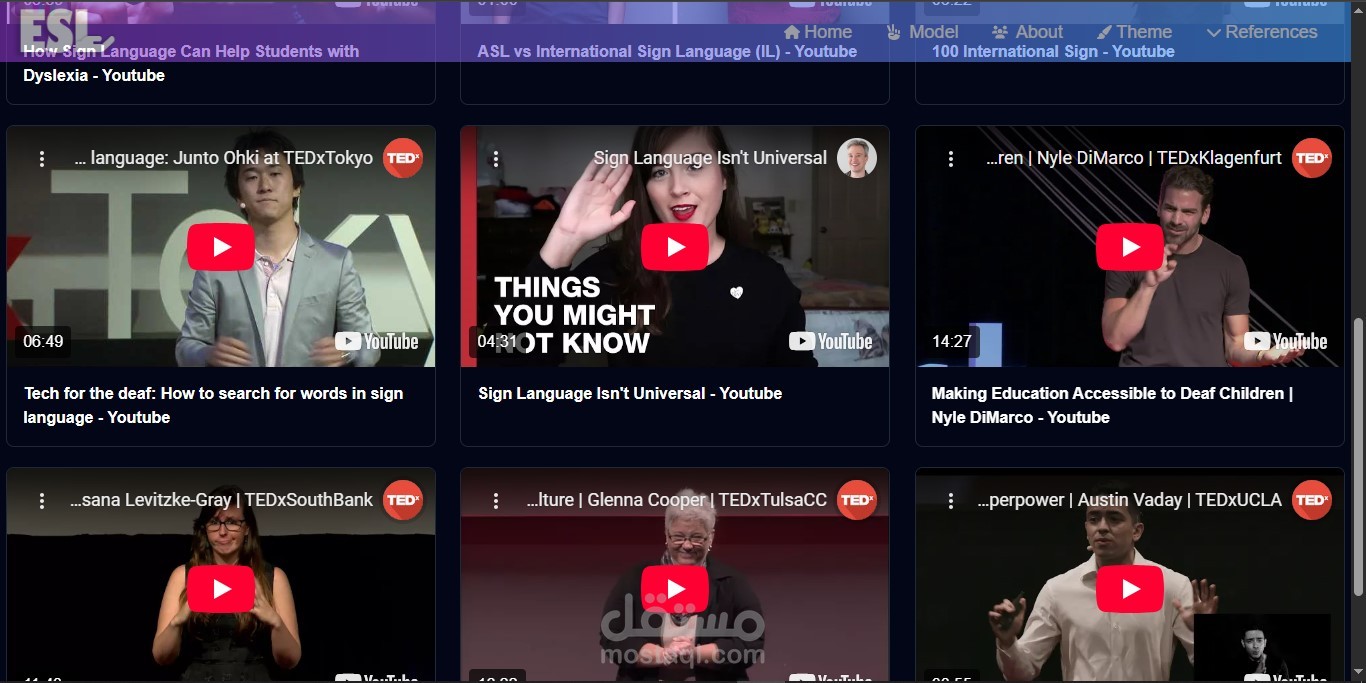Click the 04:31 duration badge
The height and width of the screenshot is (683, 1366).
point(497,341)
